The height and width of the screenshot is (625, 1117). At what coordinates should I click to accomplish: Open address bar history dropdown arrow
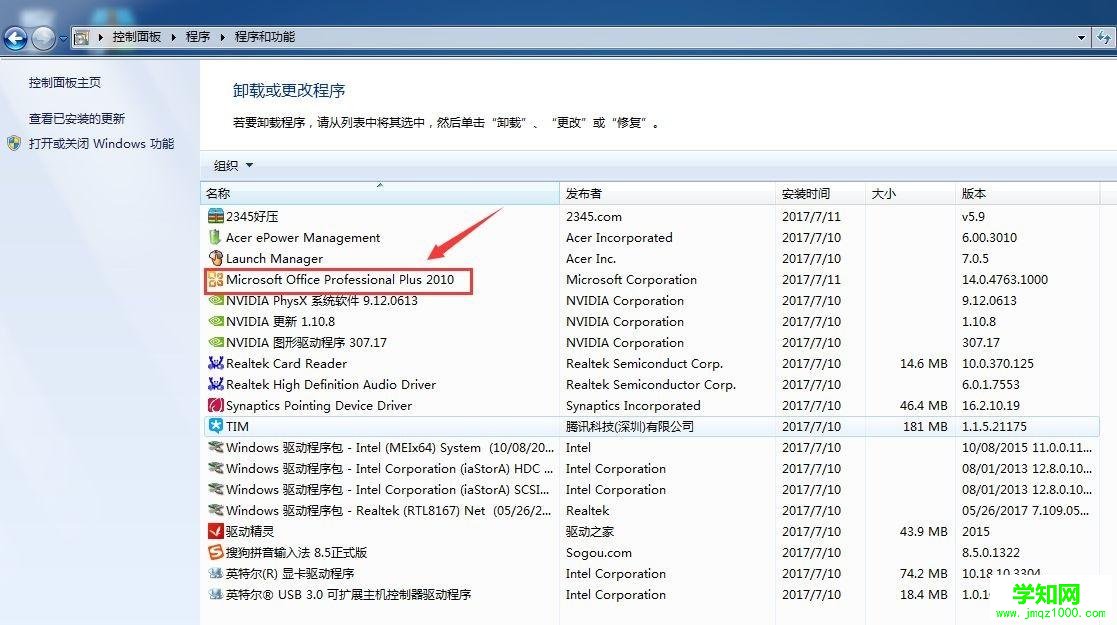click(1081, 37)
